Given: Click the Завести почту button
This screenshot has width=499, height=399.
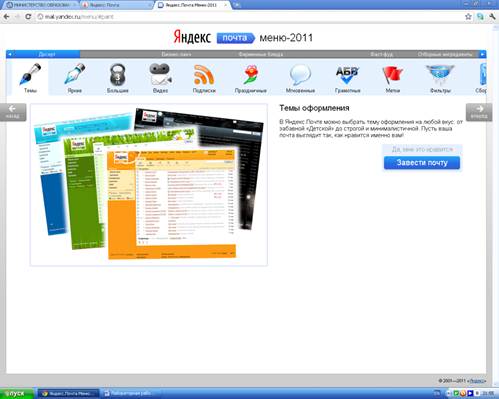Looking at the screenshot, I should click(422, 163).
